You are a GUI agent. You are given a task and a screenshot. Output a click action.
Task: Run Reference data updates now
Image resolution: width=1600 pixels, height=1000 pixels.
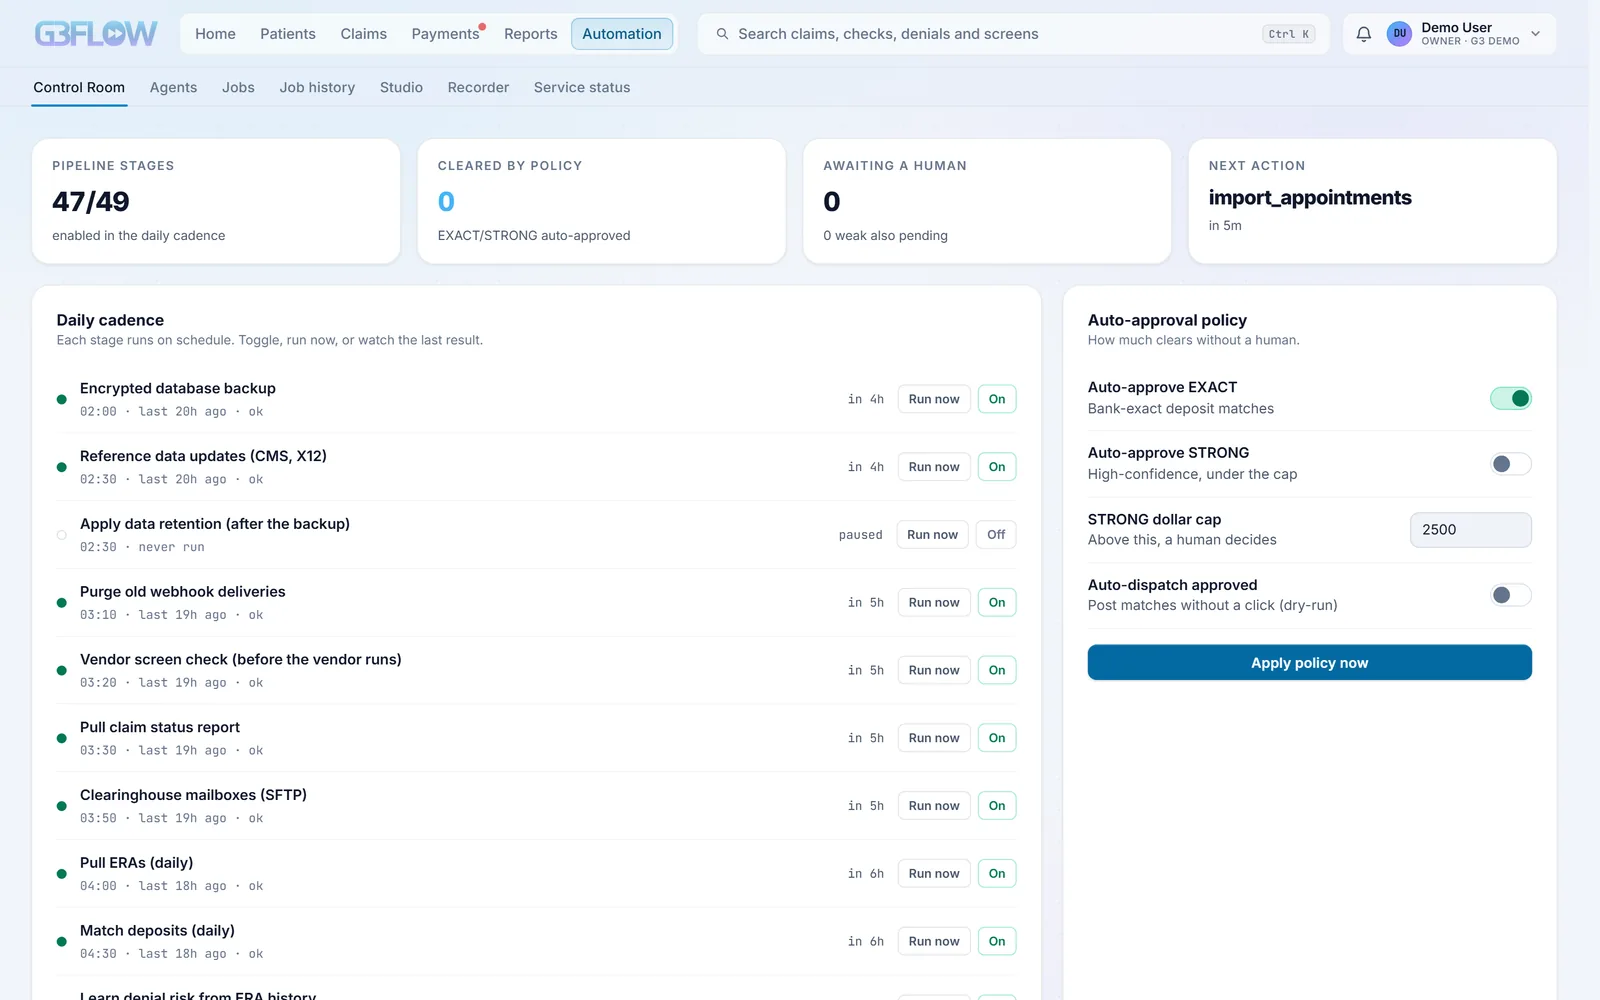click(x=934, y=467)
